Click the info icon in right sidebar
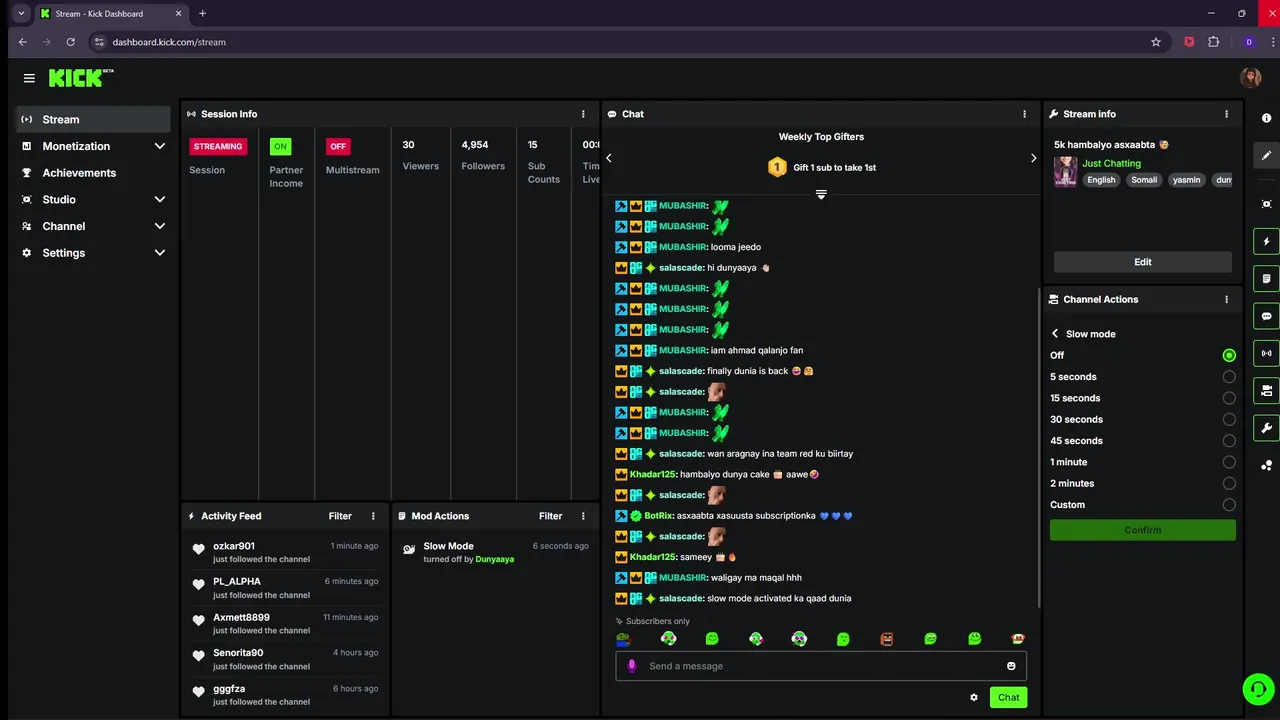Screen dimensions: 1280x720 click(1266, 118)
